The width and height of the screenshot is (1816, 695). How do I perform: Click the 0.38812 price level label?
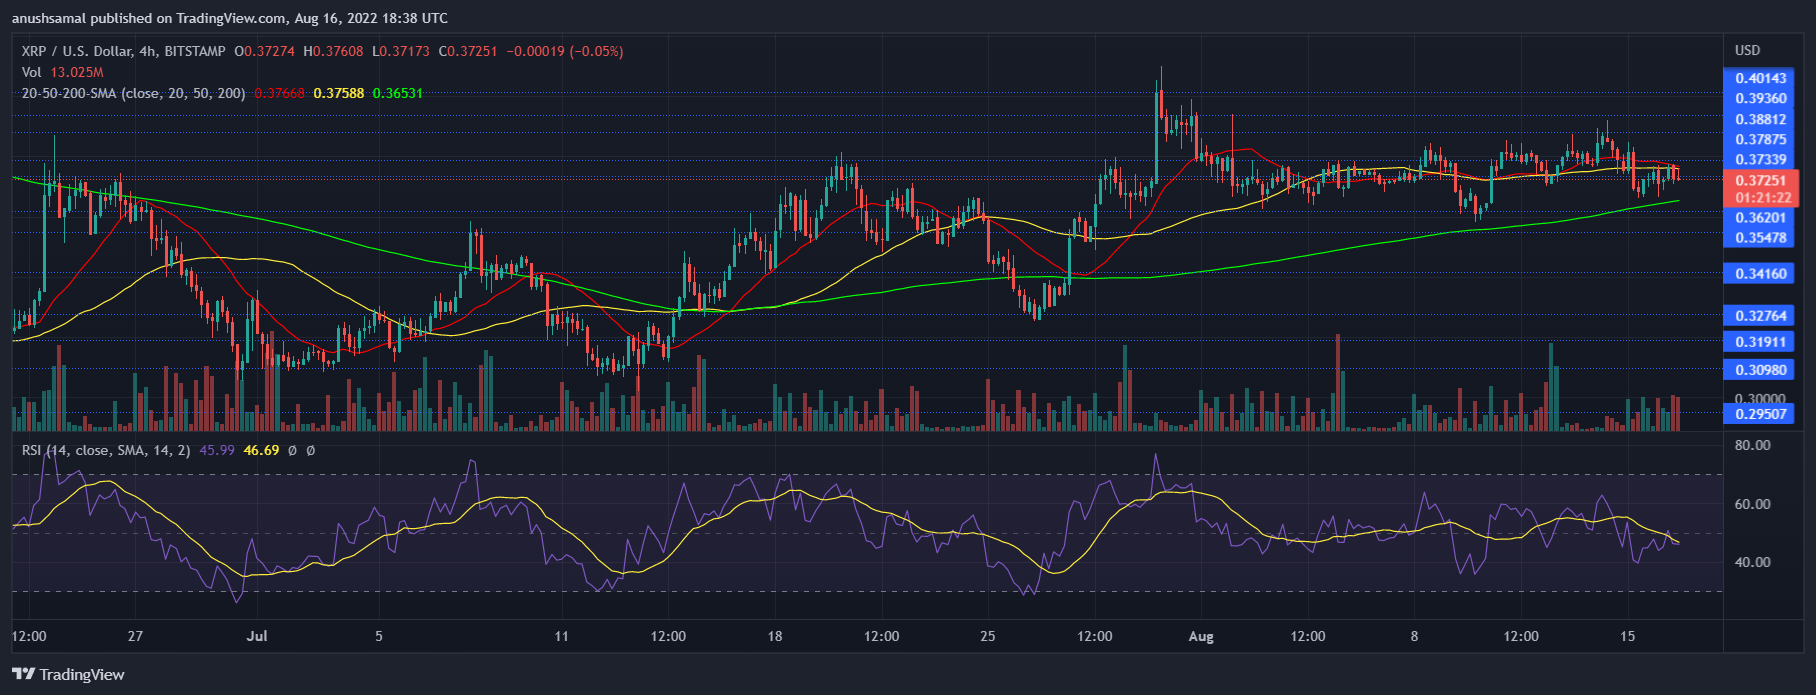pos(1760,119)
